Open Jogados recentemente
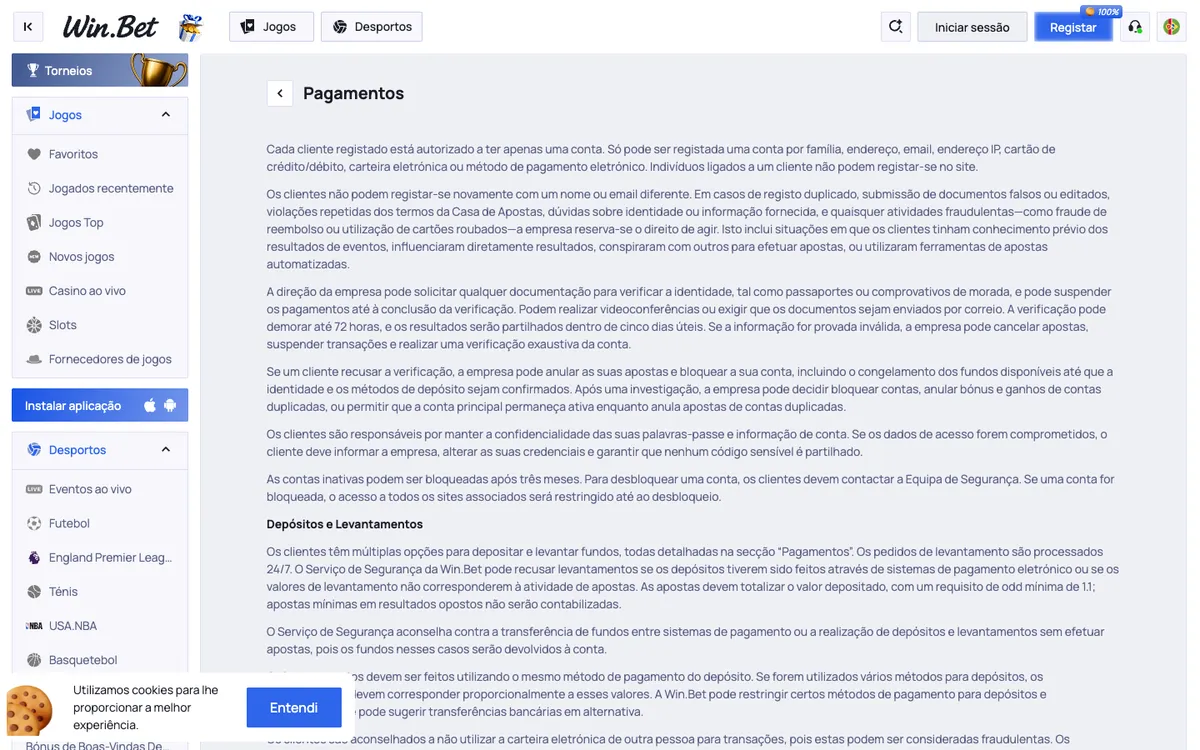Viewport: 1200px width, 750px height. (x=111, y=188)
